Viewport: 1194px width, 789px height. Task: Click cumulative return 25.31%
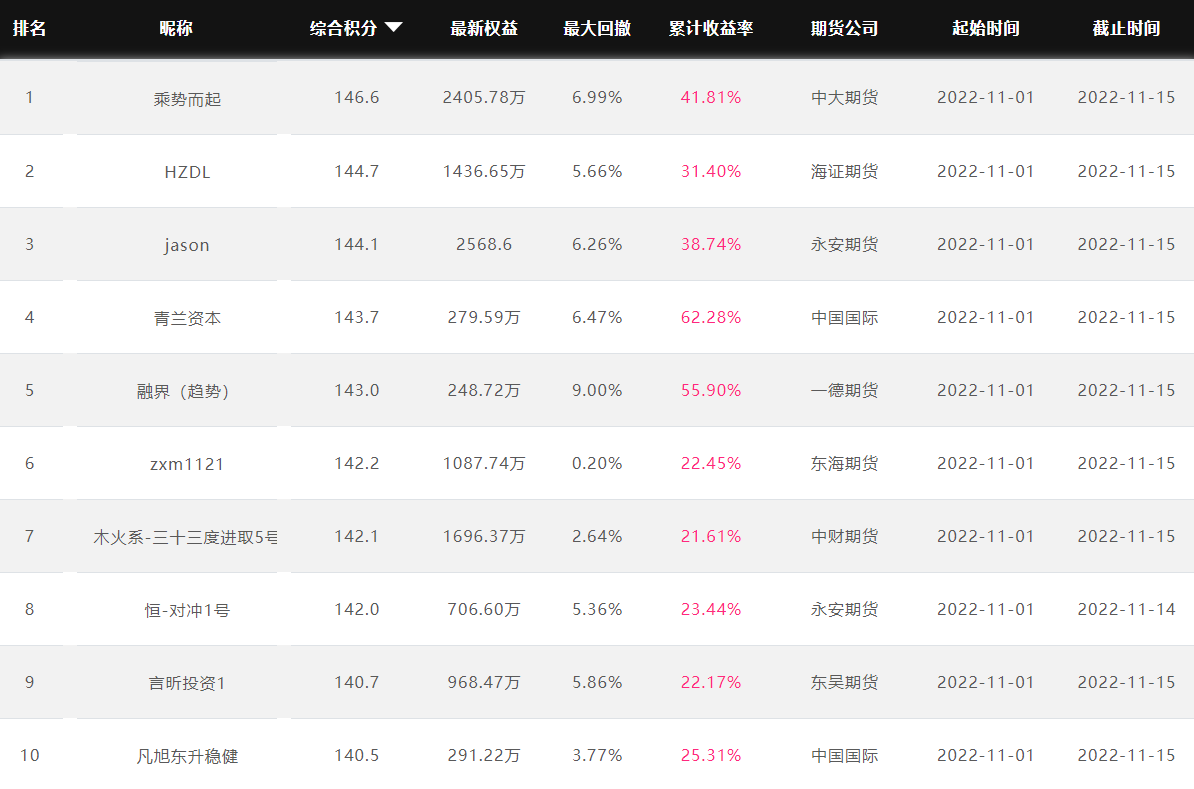(x=710, y=755)
